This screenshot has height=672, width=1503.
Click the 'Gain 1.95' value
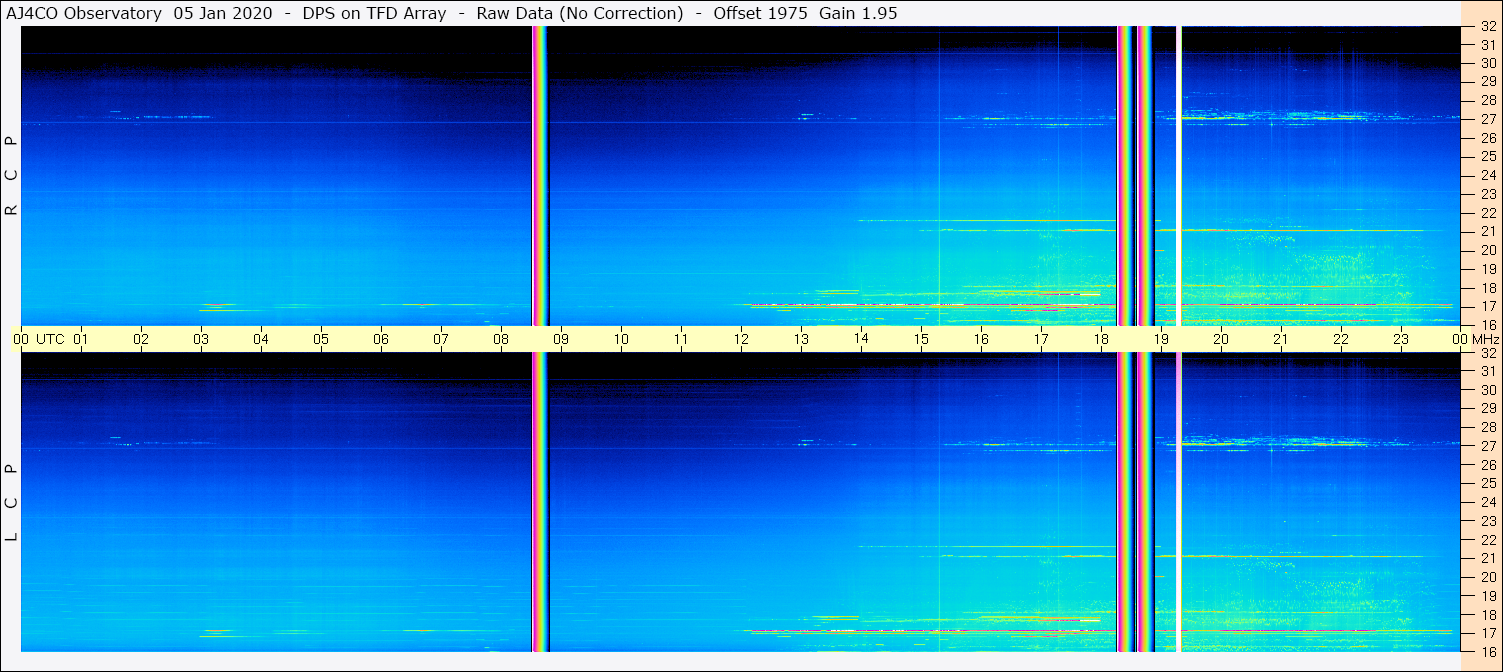pos(858,13)
